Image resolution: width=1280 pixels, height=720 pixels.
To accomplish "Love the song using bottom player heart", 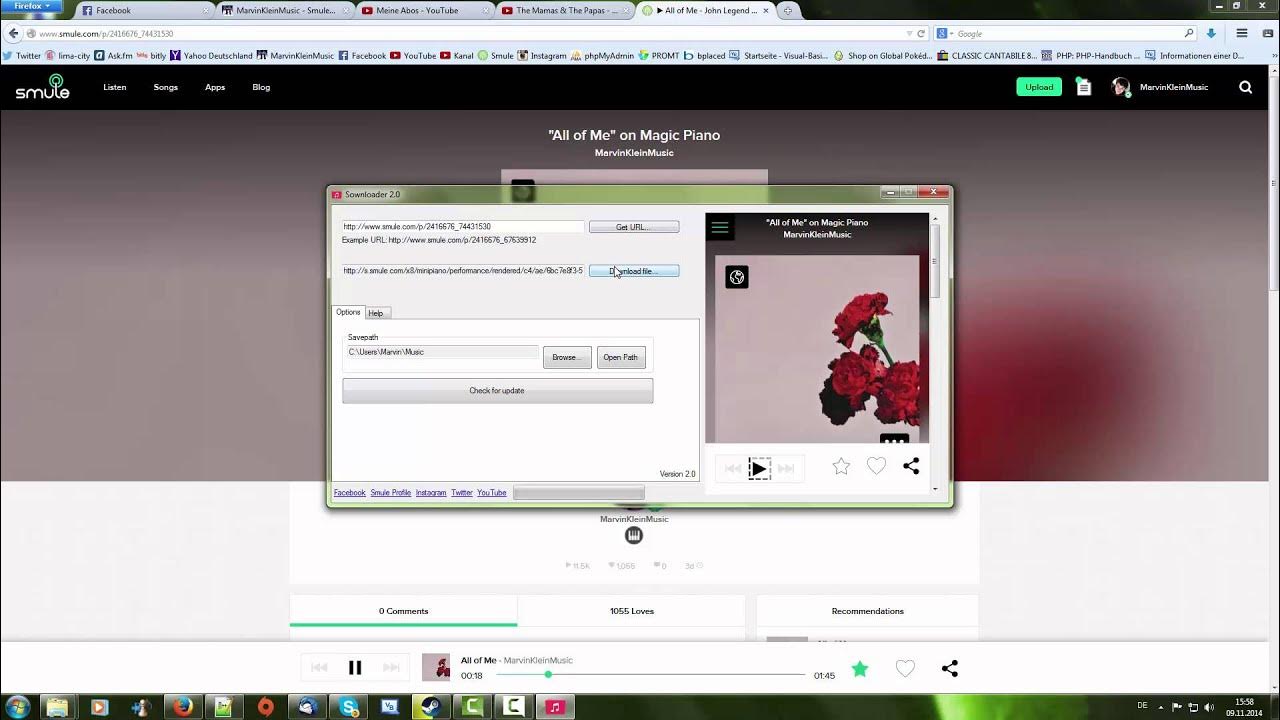I will point(905,669).
